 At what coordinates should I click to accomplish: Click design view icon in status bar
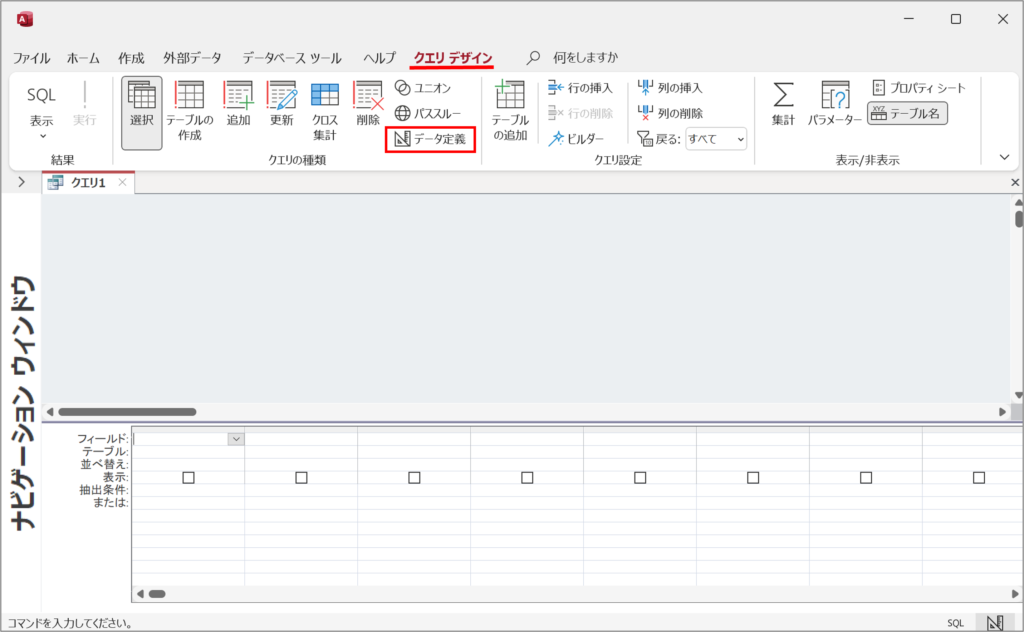995,623
